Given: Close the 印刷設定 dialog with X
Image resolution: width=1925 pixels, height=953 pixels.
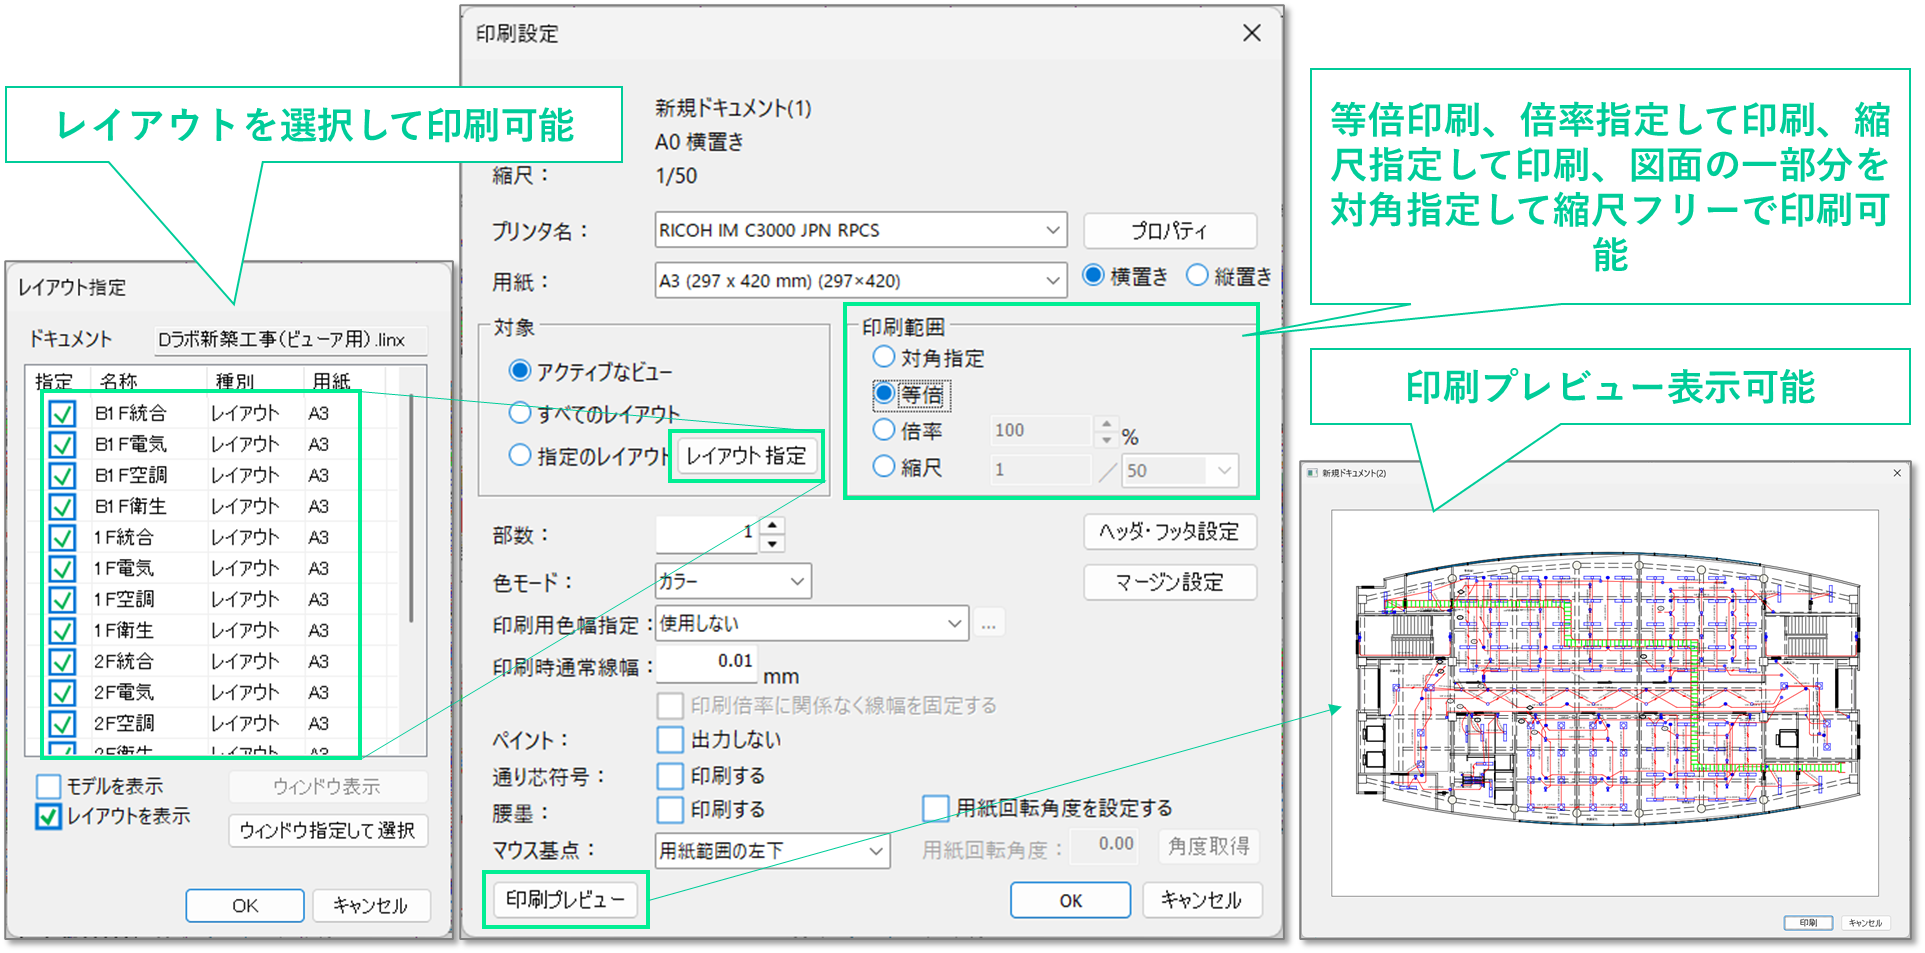Looking at the screenshot, I should [1251, 33].
